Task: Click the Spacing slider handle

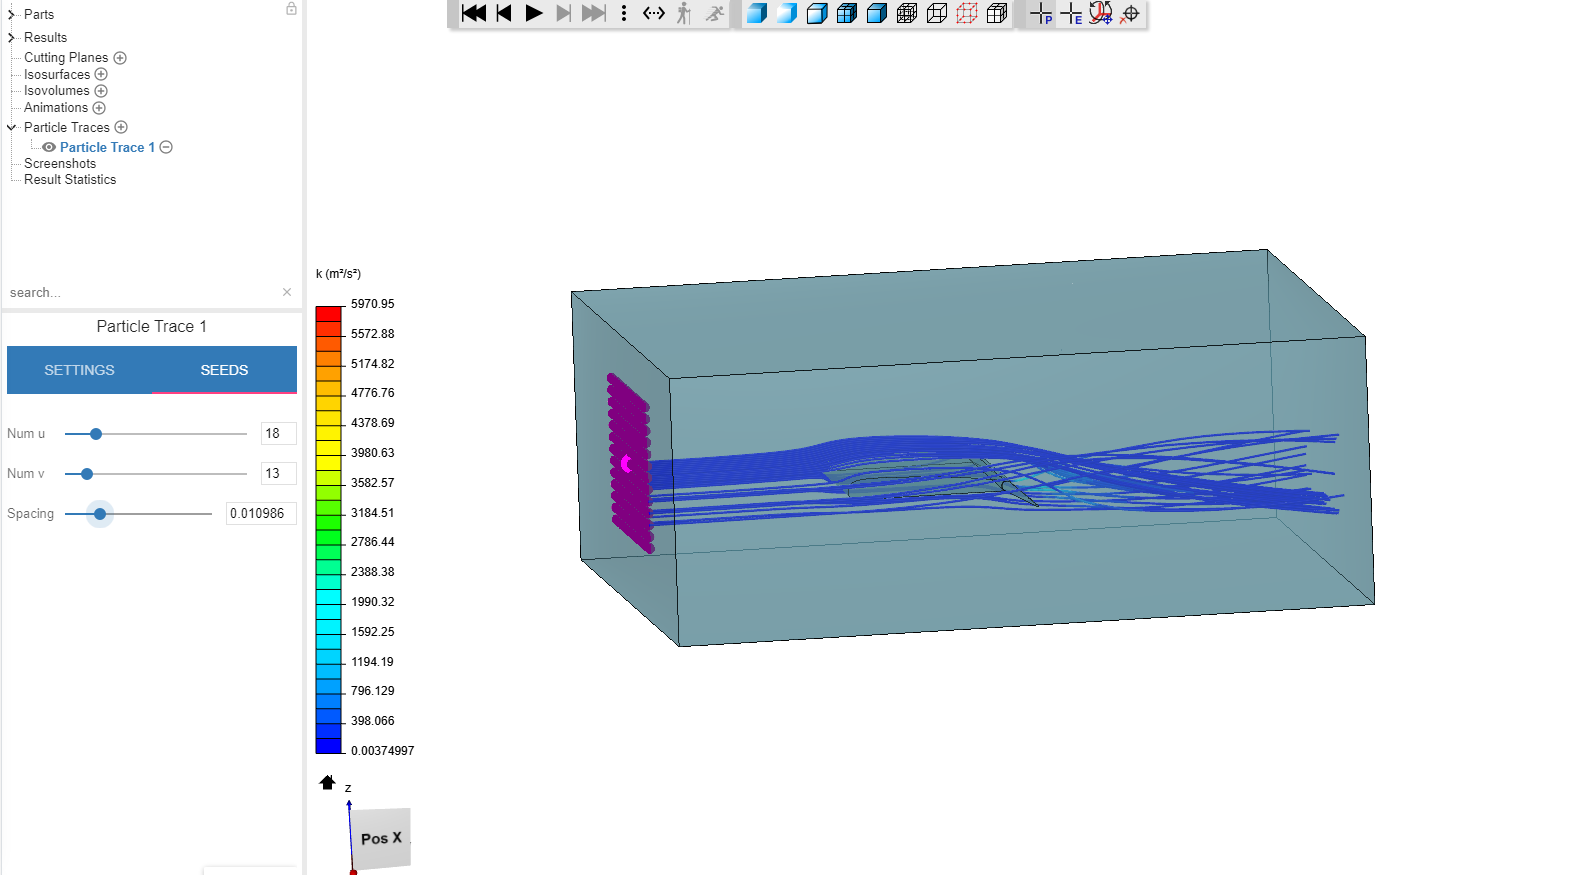Action: (100, 514)
